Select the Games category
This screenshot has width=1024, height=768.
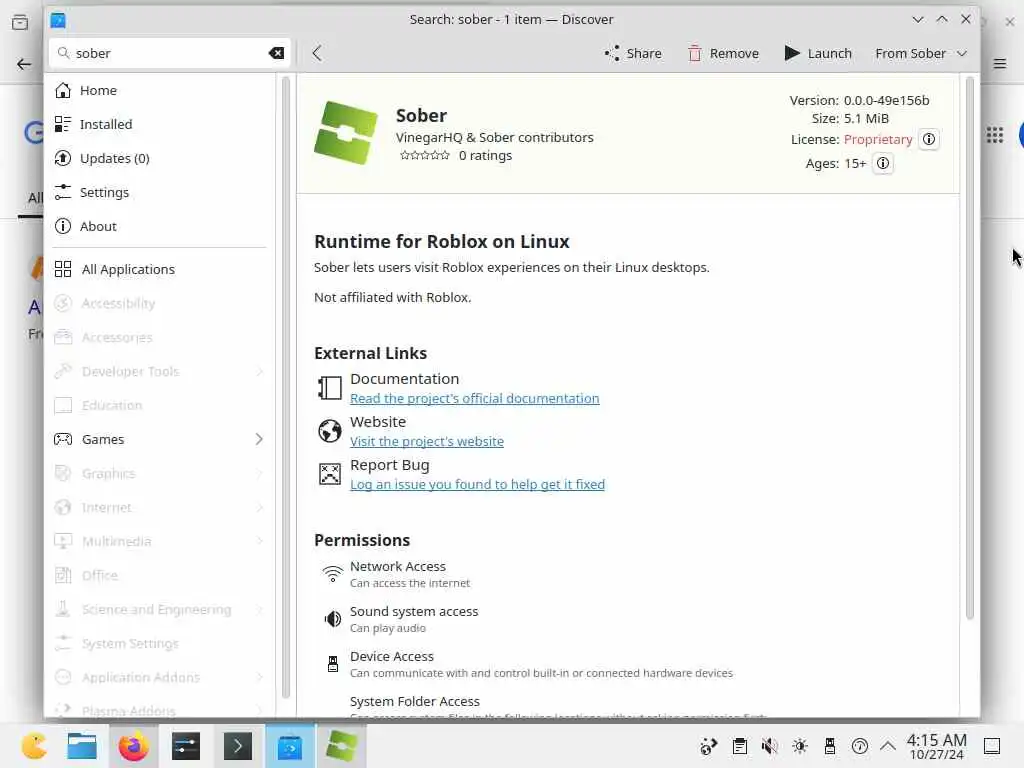pyautogui.click(x=159, y=439)
